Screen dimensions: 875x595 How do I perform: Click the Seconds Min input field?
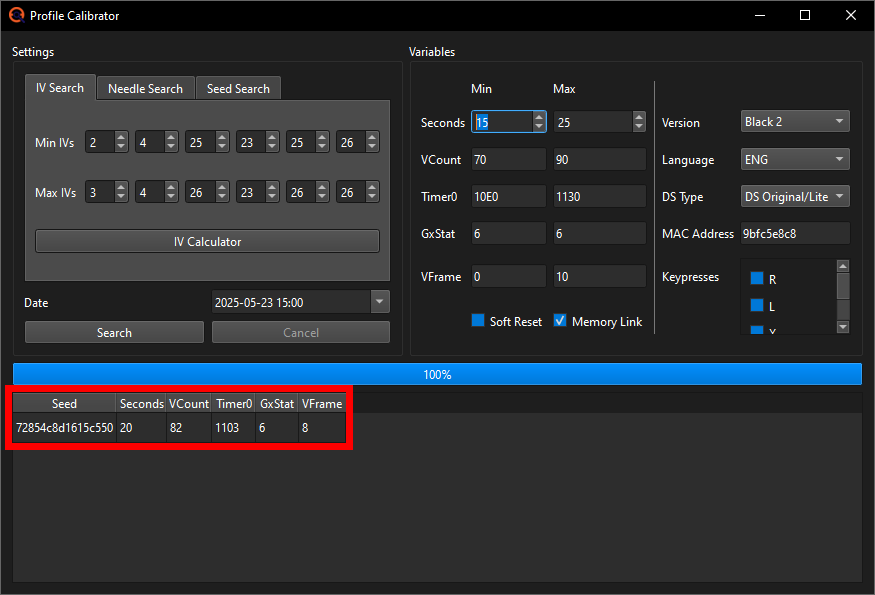[x=502, y=122]
